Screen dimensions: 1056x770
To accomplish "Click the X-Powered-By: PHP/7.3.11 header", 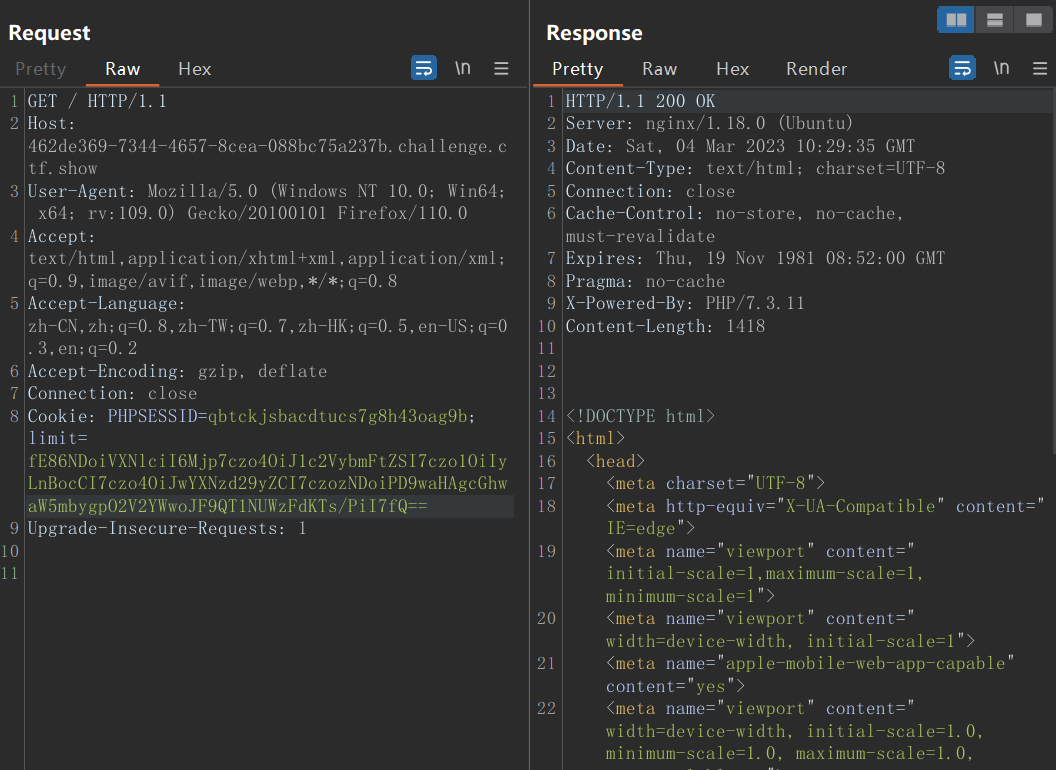I will (x=685, y=303).
